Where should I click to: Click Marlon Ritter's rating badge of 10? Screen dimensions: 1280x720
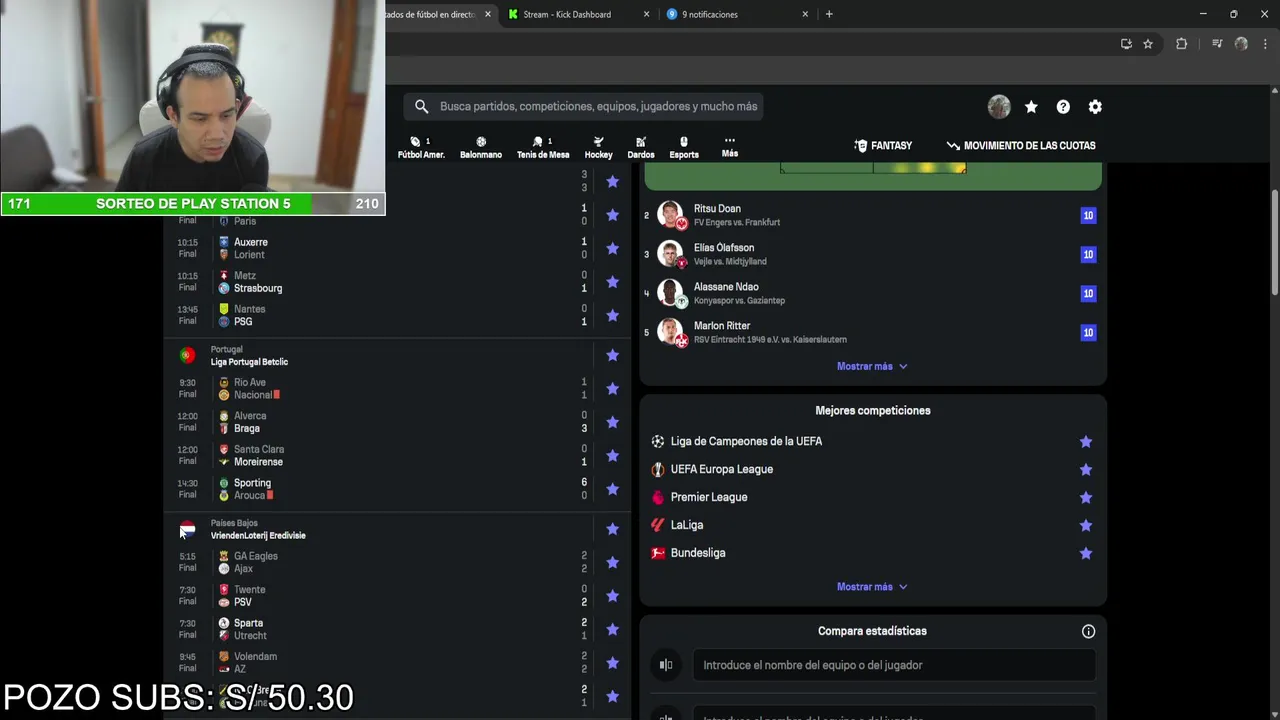coord(1088,332)
